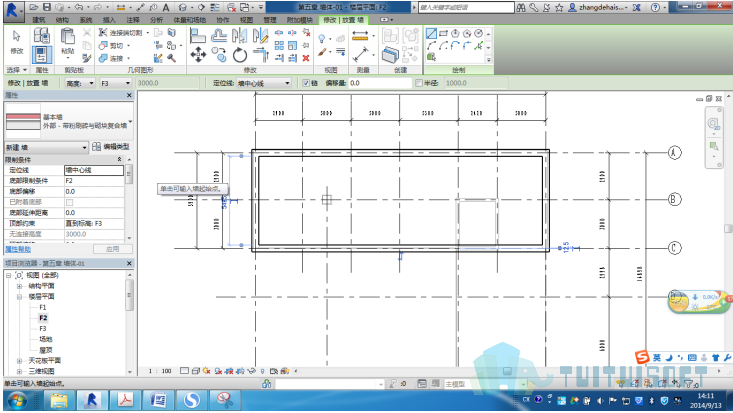The image size is (733, 413).
Task: Select the Mirror Draw Axis tool
Action: pos(260,36)
